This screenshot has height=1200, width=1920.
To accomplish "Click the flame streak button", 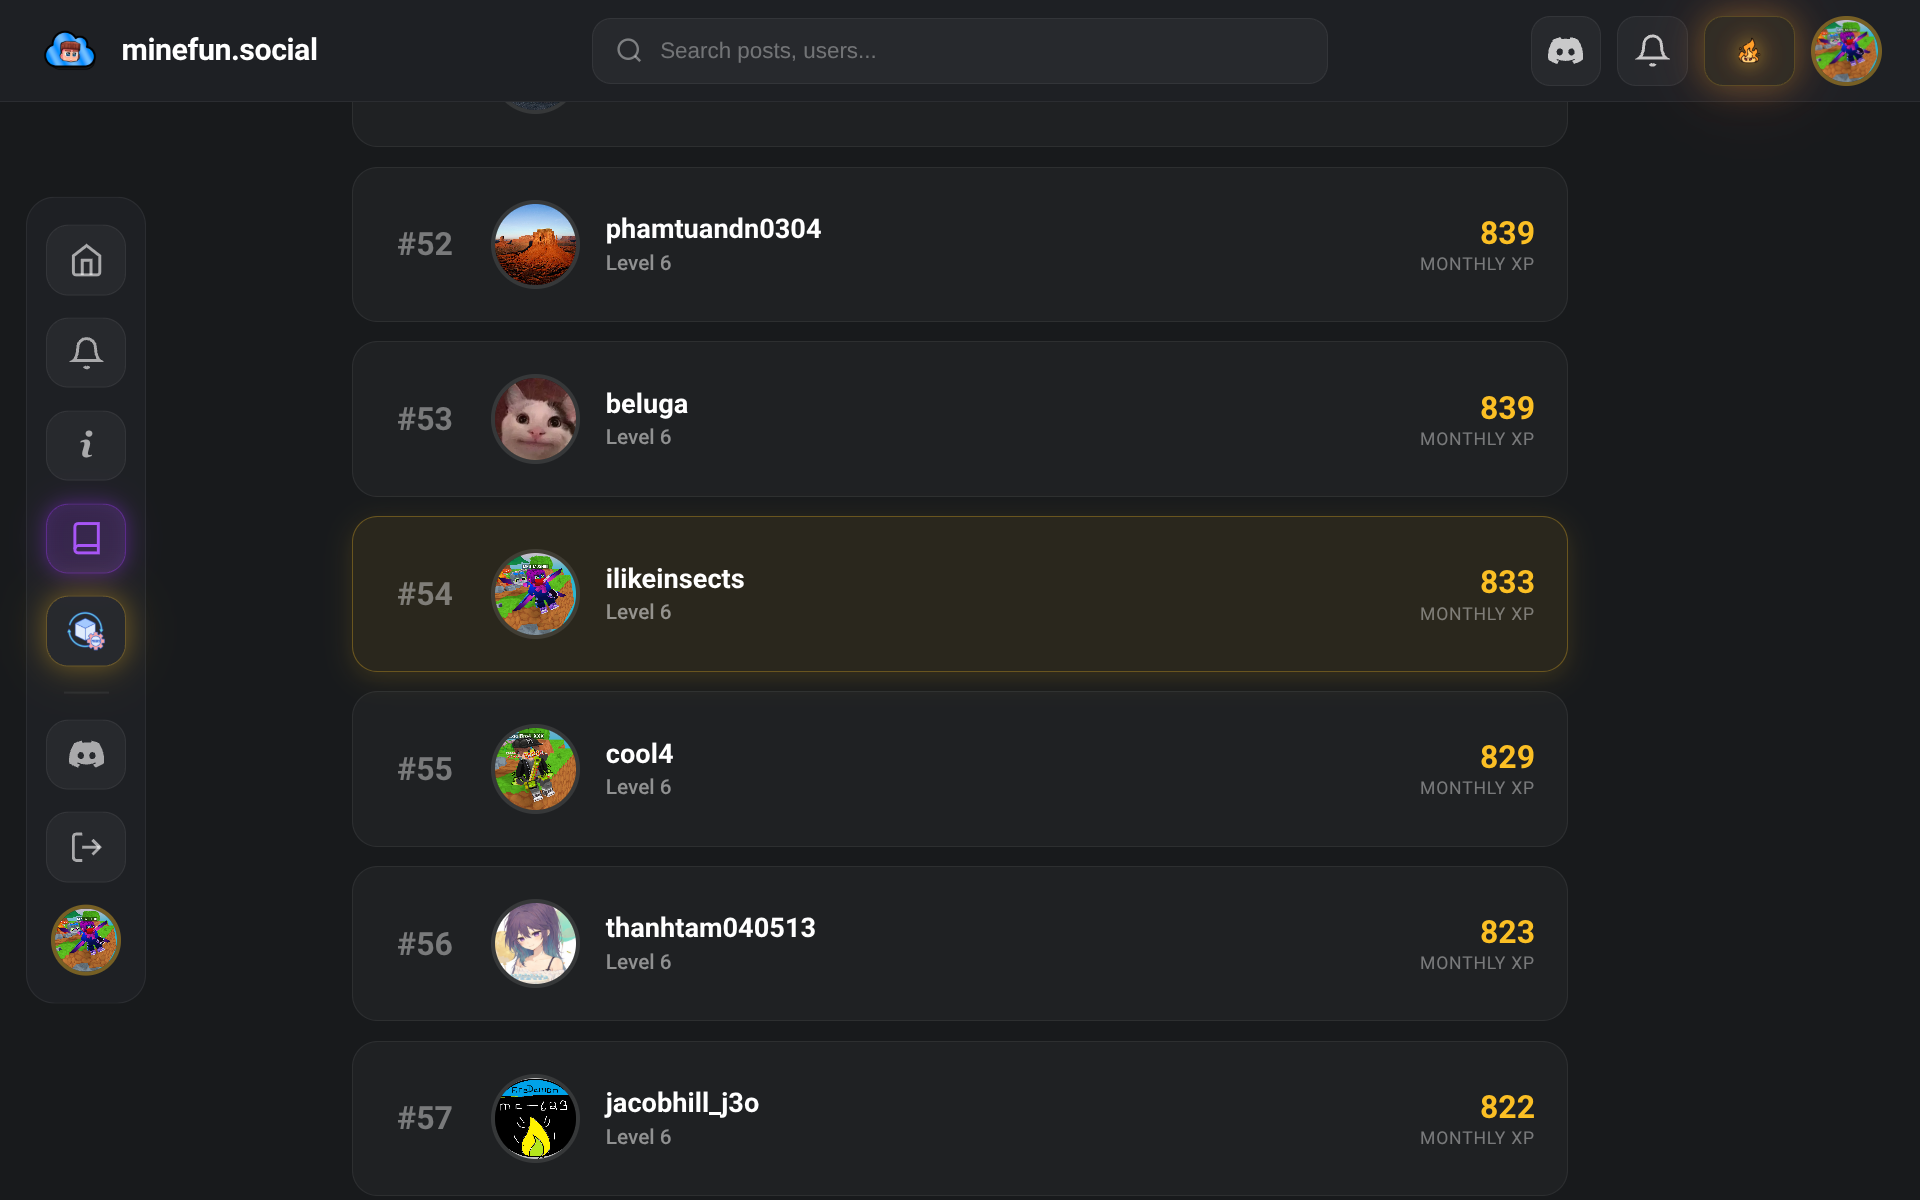I will point(1749,51).
